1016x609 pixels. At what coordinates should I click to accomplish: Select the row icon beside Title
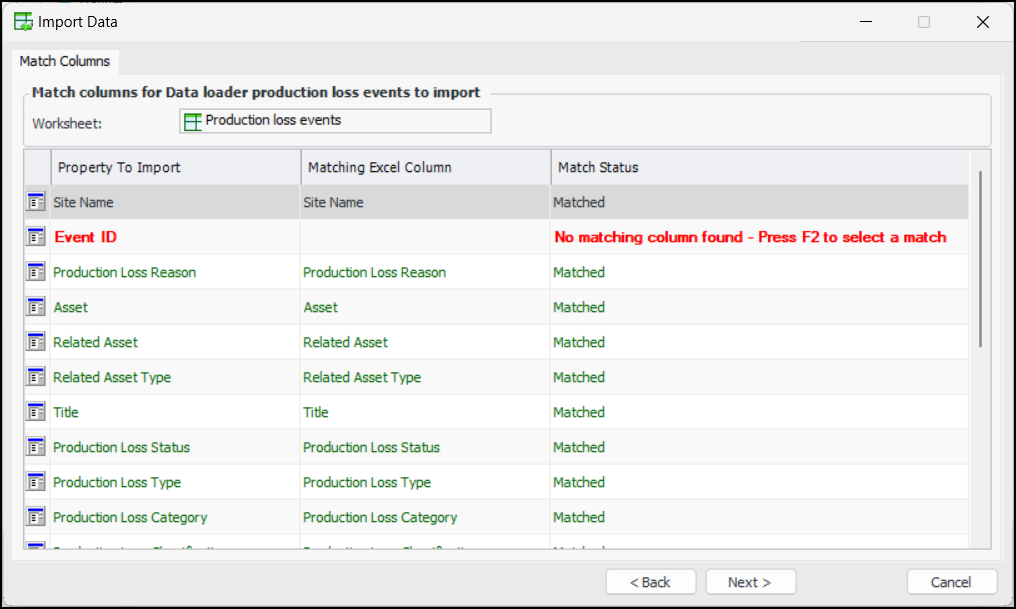coord(36,412)
